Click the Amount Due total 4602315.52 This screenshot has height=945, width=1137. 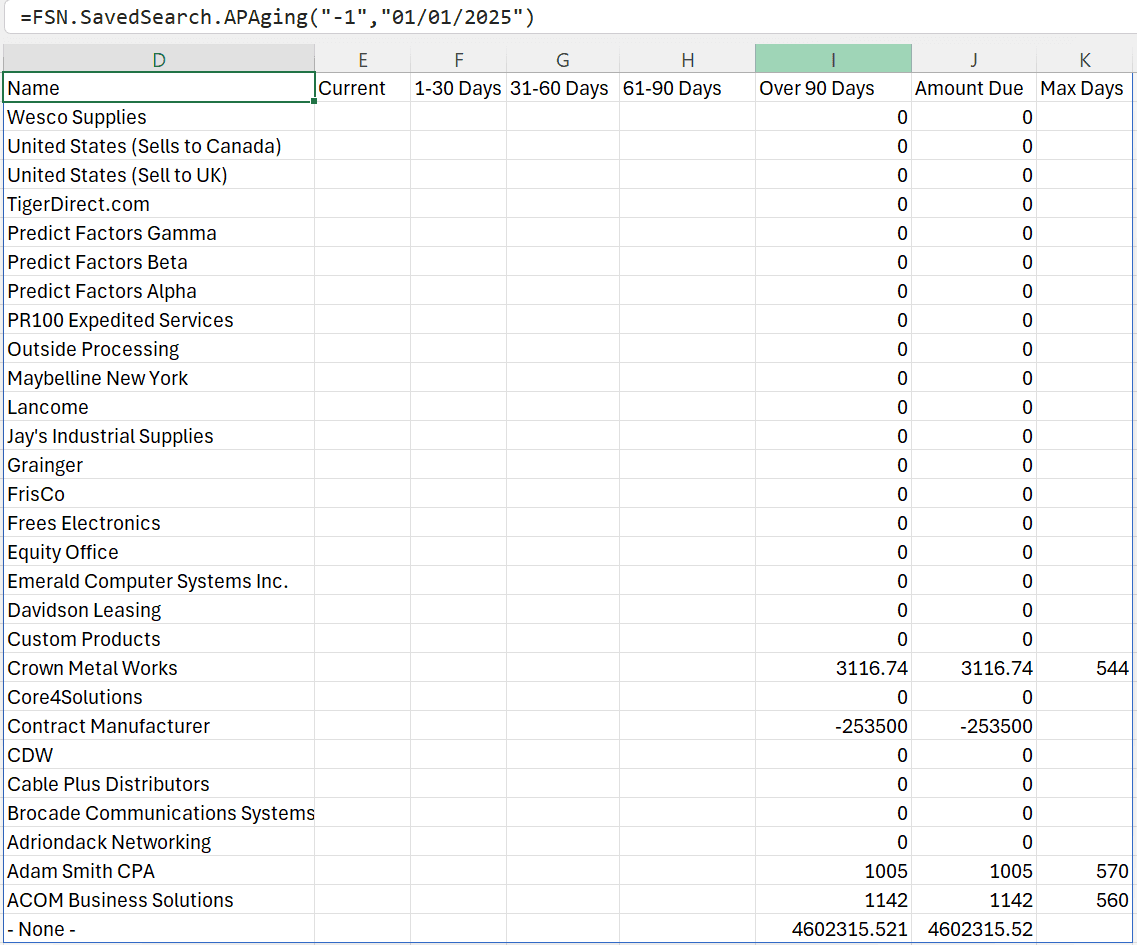(x=974, y=929)
